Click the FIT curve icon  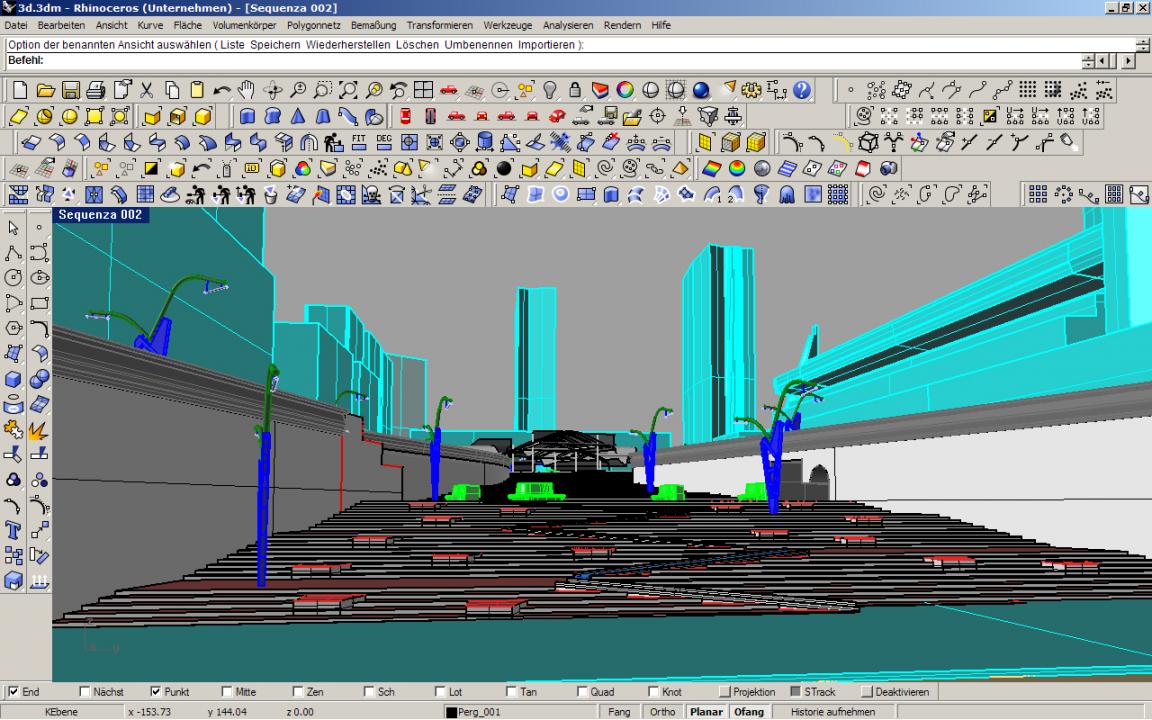[x=359, y=142]
